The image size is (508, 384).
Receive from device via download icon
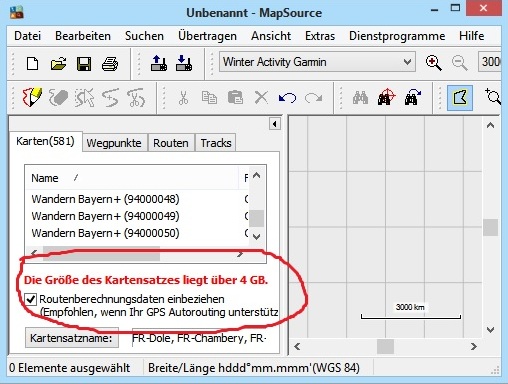pos(184,63)
